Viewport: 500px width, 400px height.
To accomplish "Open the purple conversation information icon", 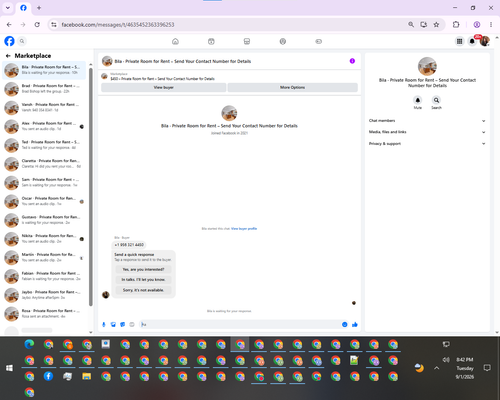I will [x=352, y=61].
